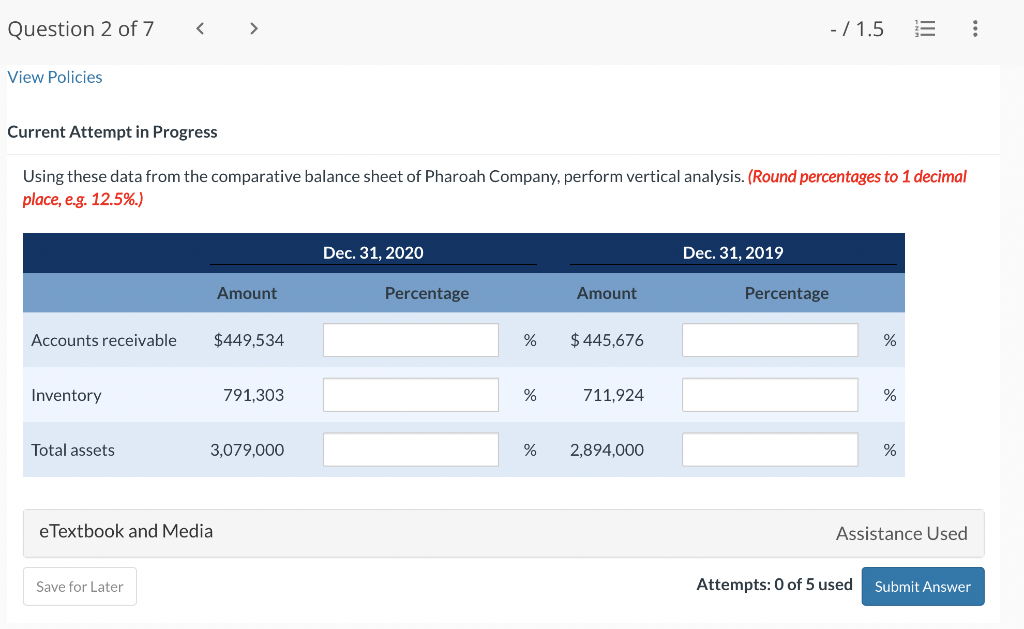Select Total assets 2020 percentage field
This screenshot has height=629, width=1024.
410,450
